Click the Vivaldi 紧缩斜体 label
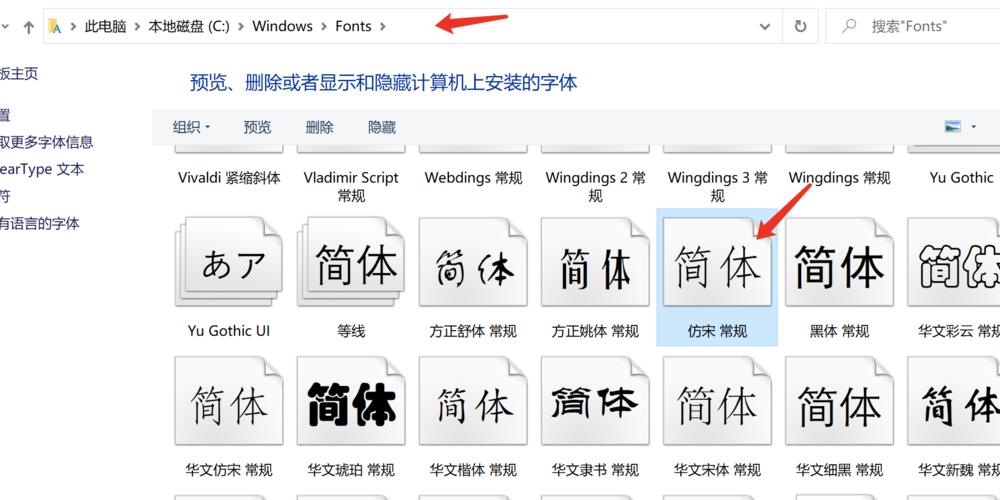 [x=229, y=178]
